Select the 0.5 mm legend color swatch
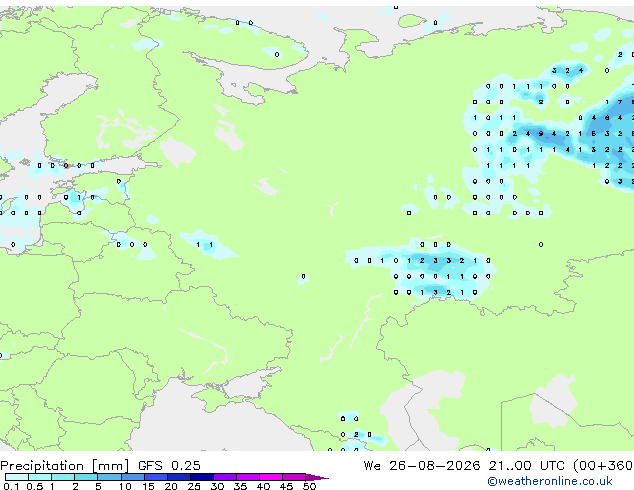Viewport: 634px width, 490px height. [40, 477]
